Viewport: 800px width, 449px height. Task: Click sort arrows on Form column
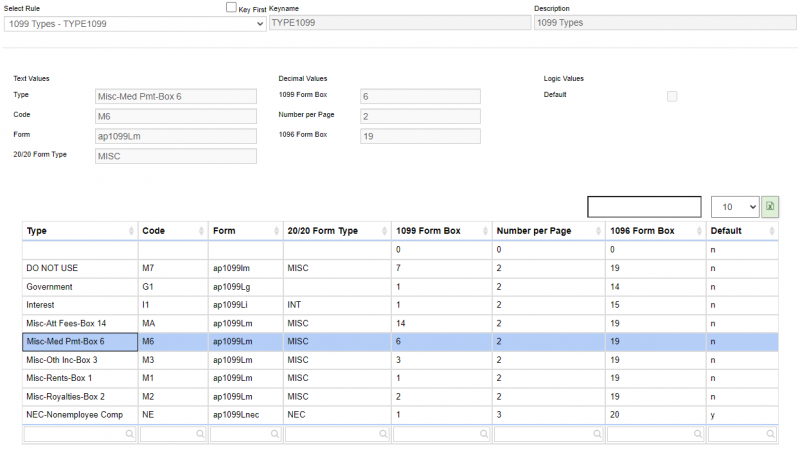pos(275,231)
